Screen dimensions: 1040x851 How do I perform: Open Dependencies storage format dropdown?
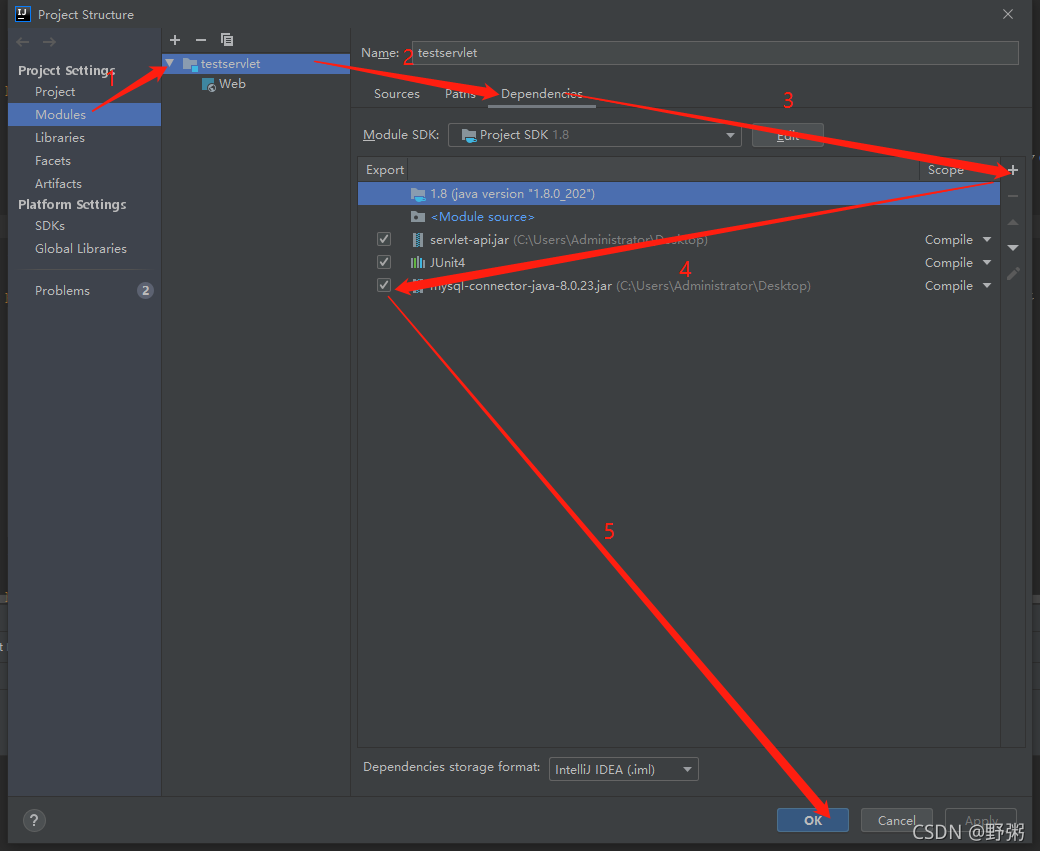coord(623,769)
